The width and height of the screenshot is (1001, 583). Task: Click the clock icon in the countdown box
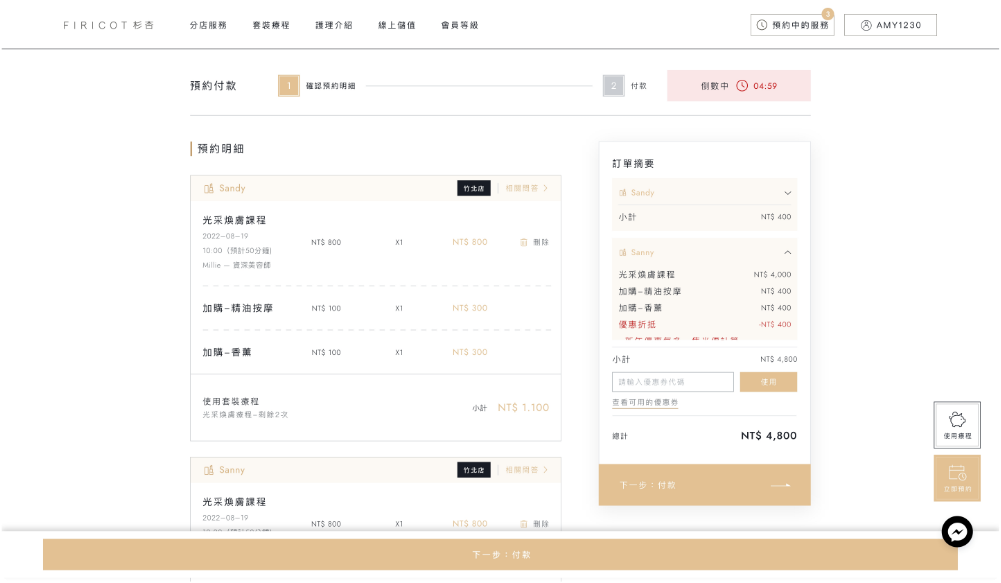pos(742,86)
